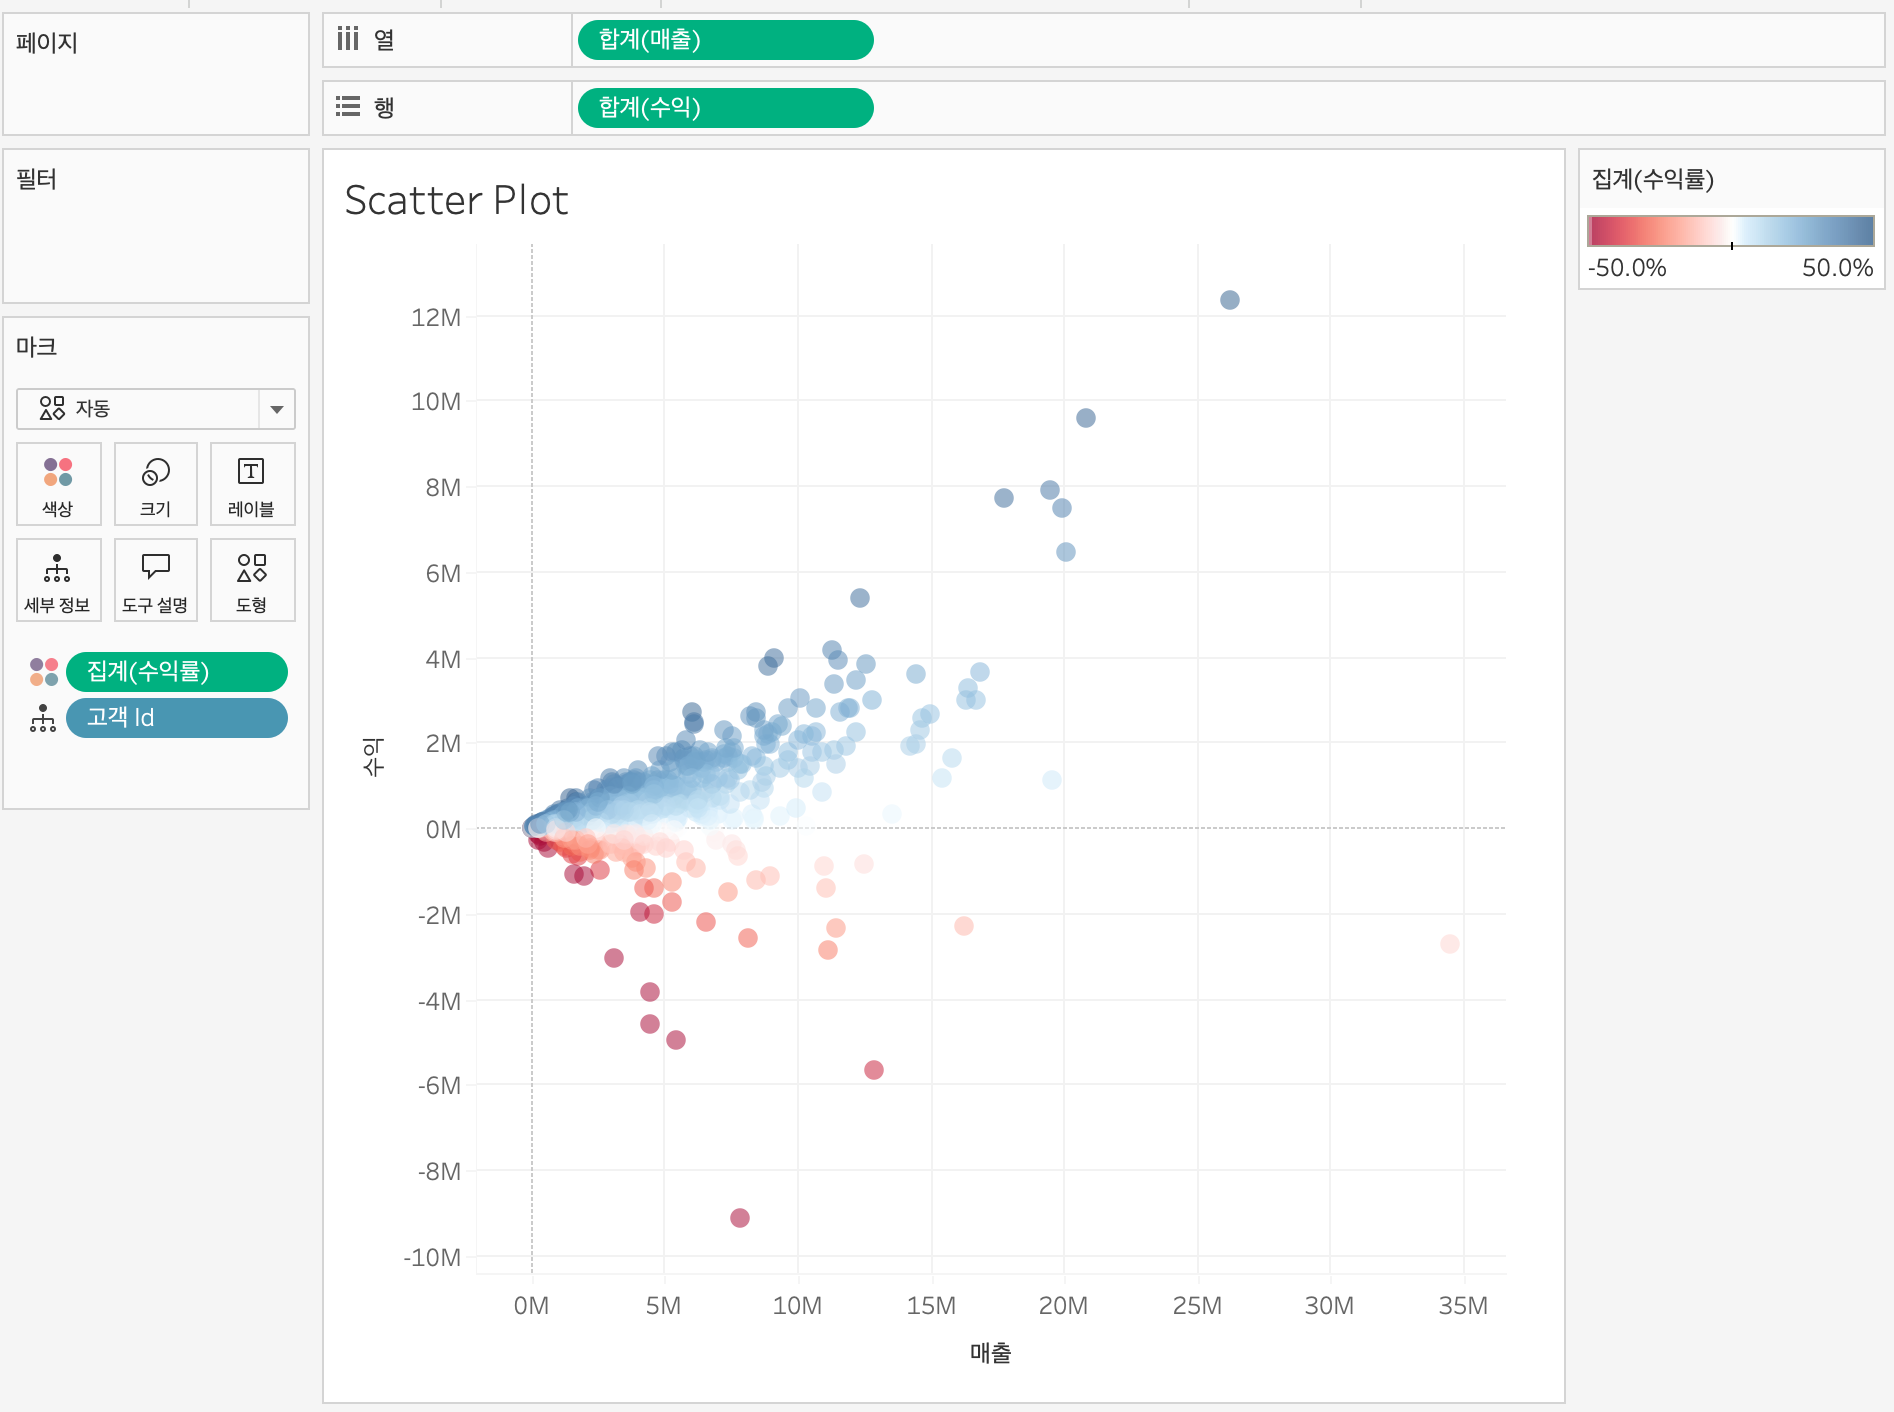Click the 12M tick on the y-axis
This screenshot has height=1412, width=1894.
click(436, 317)
